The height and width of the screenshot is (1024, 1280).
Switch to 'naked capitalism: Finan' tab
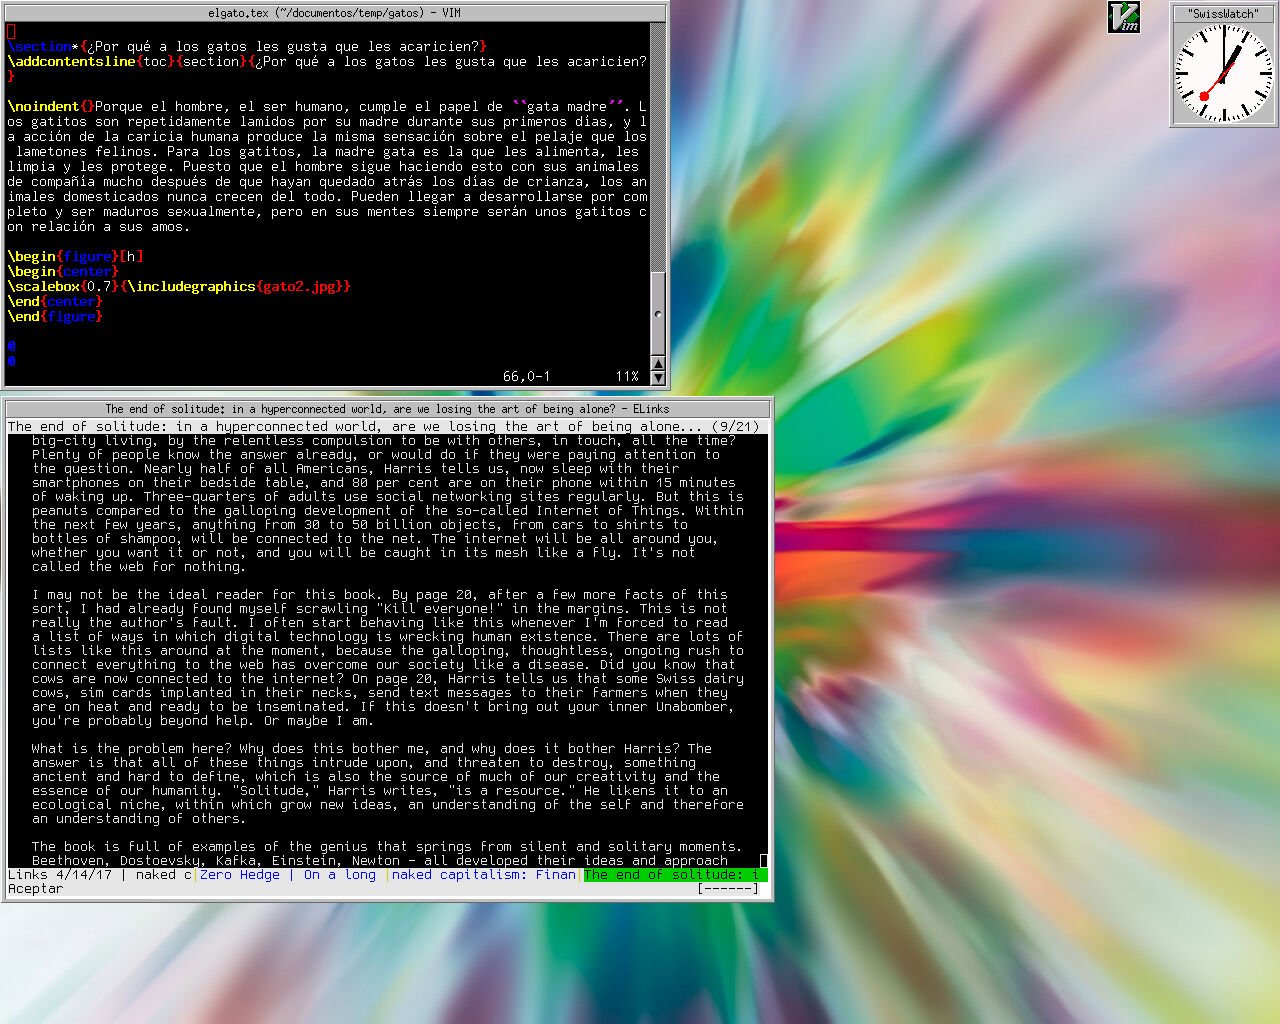click(484, 875)
